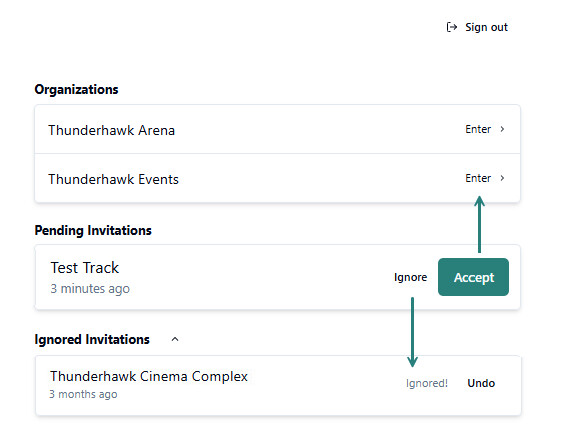Click the '3 months ago' timestamp
This screenshot has height=424, width=568.
pyautogui.click(x=83, y=394)
